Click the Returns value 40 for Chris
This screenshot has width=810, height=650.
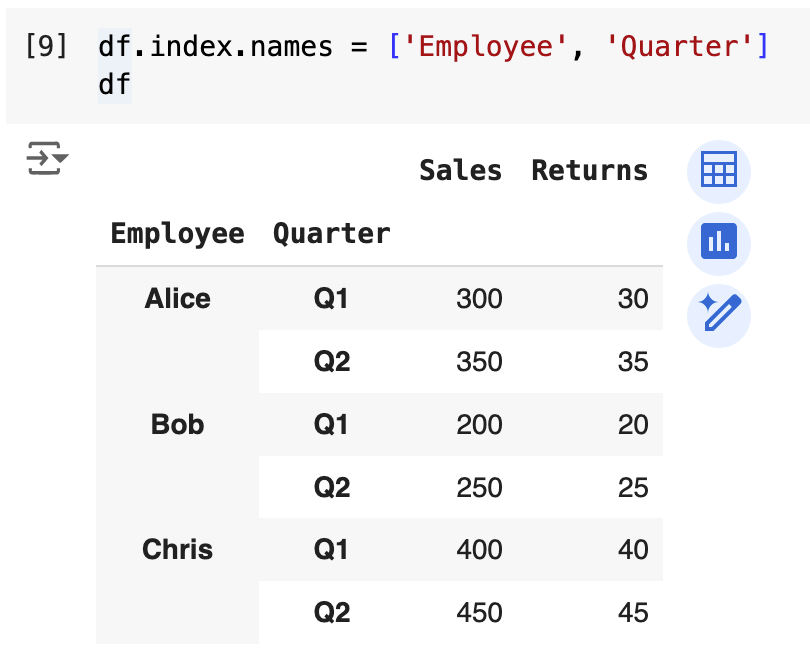tap(633, 549)
